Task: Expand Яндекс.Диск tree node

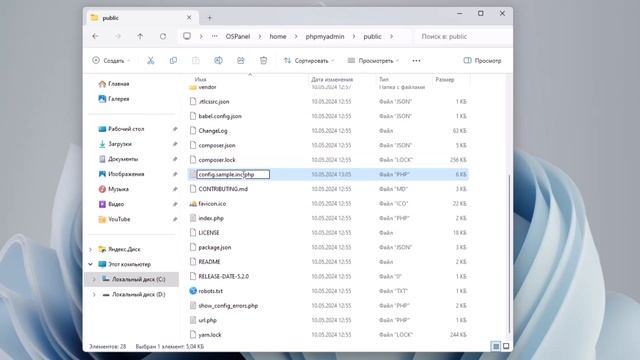Action: (91, 249)
